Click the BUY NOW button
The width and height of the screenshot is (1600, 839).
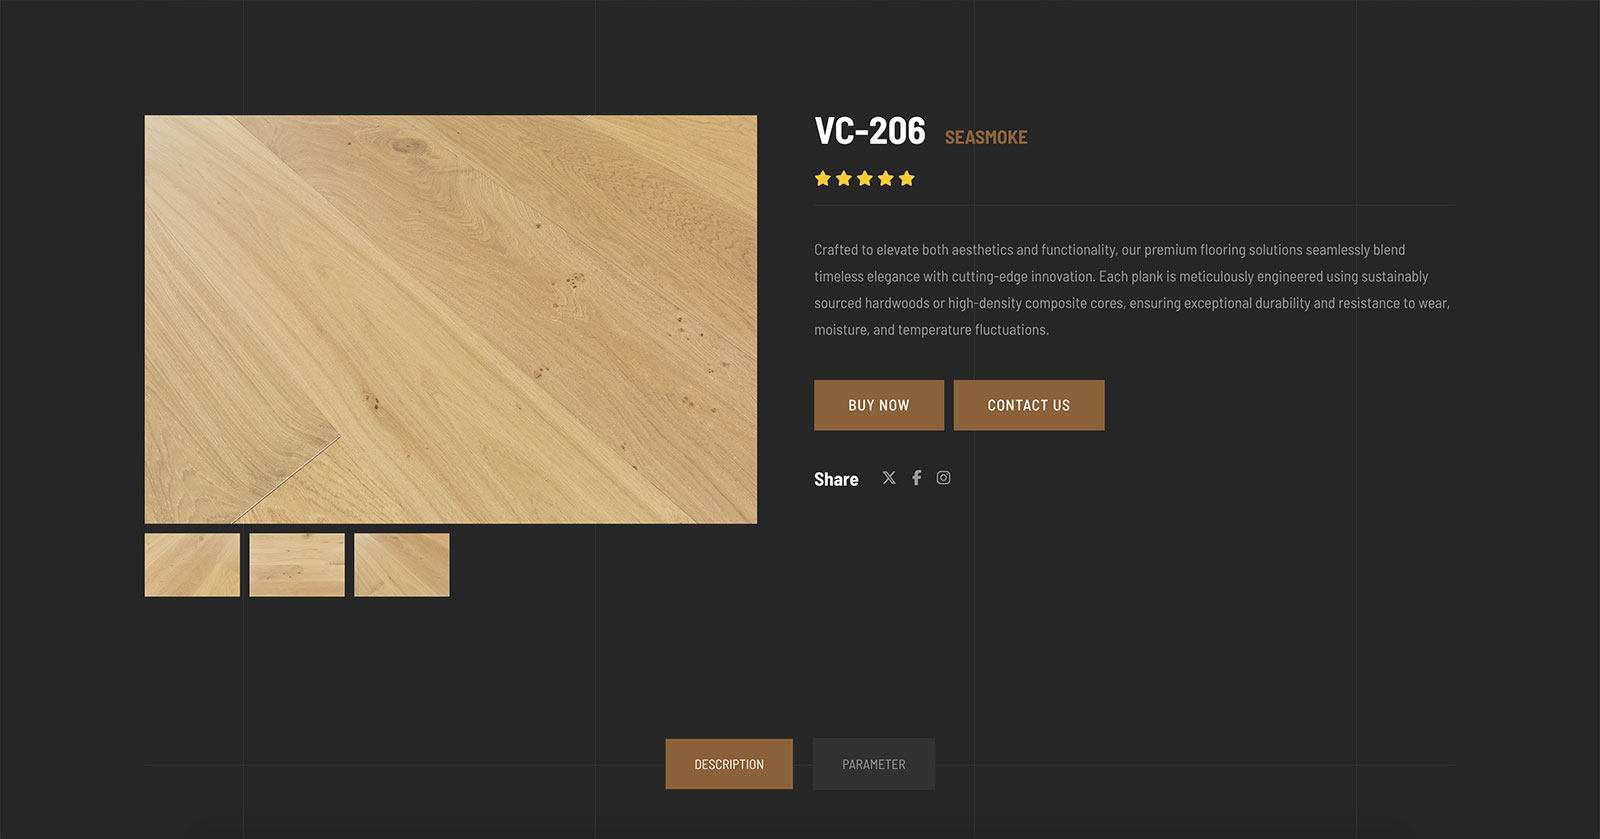tap(879, 405)
